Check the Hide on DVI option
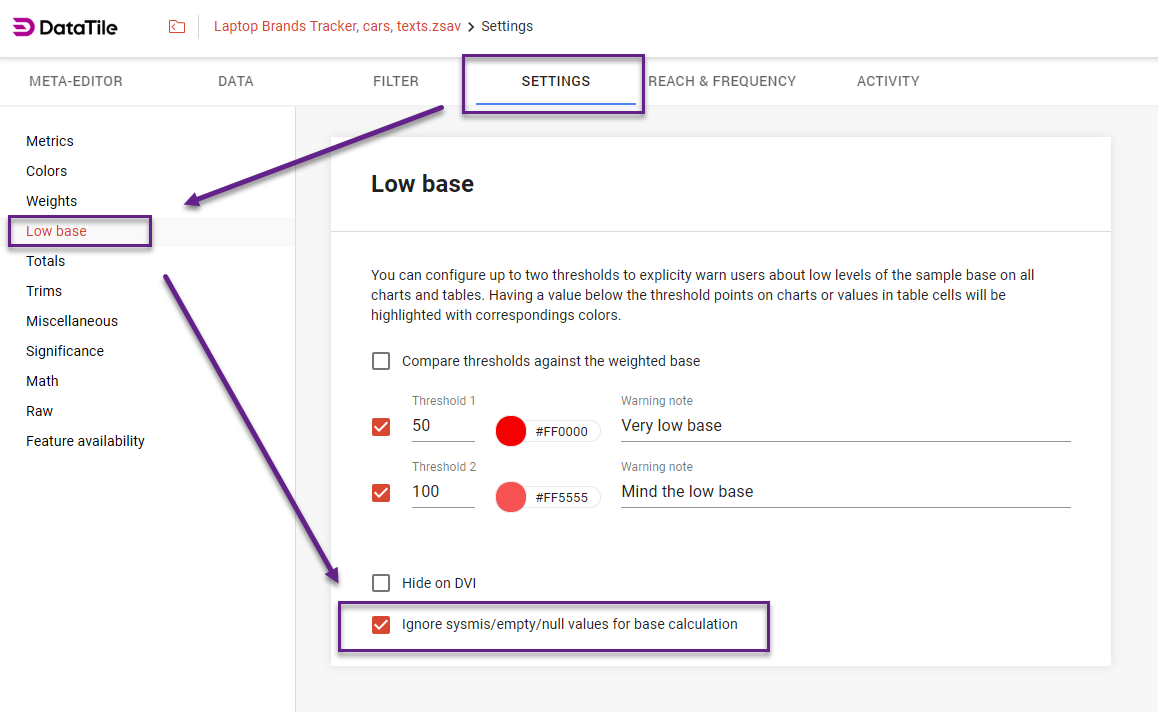The width and height of the screenshot is (1158, 712). [381, 583]
